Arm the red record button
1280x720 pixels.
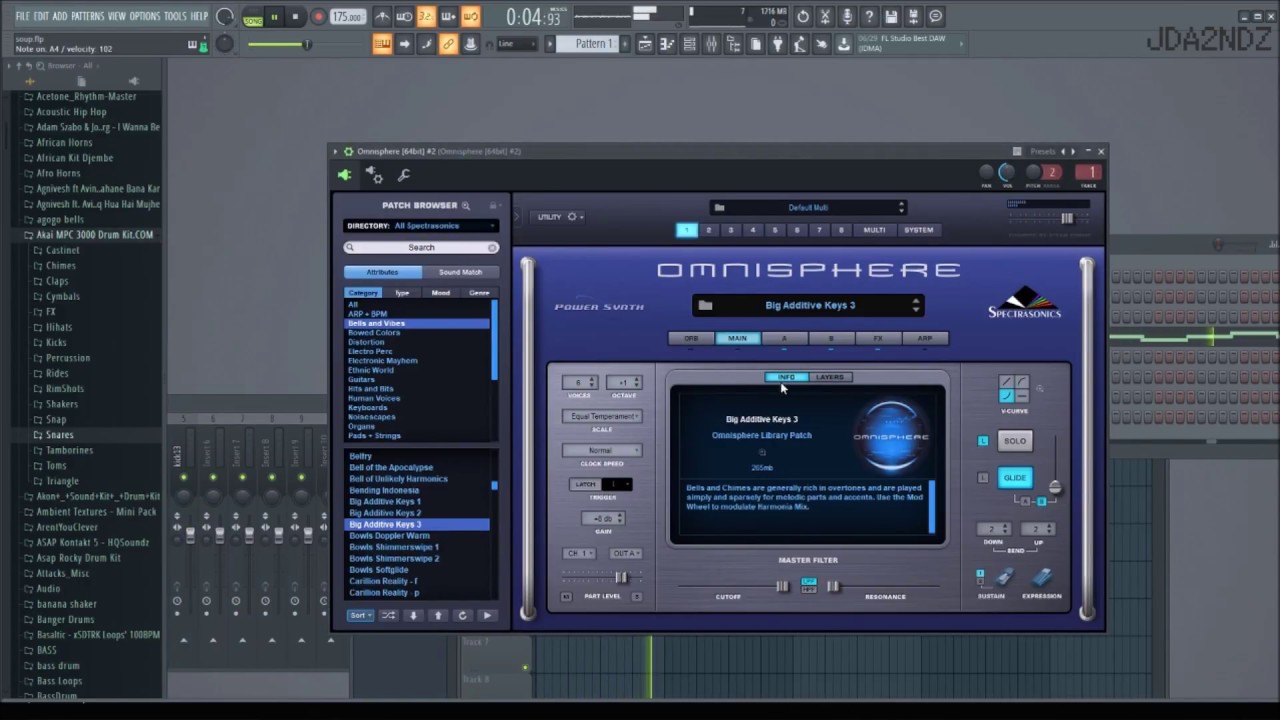pos(318,16)
